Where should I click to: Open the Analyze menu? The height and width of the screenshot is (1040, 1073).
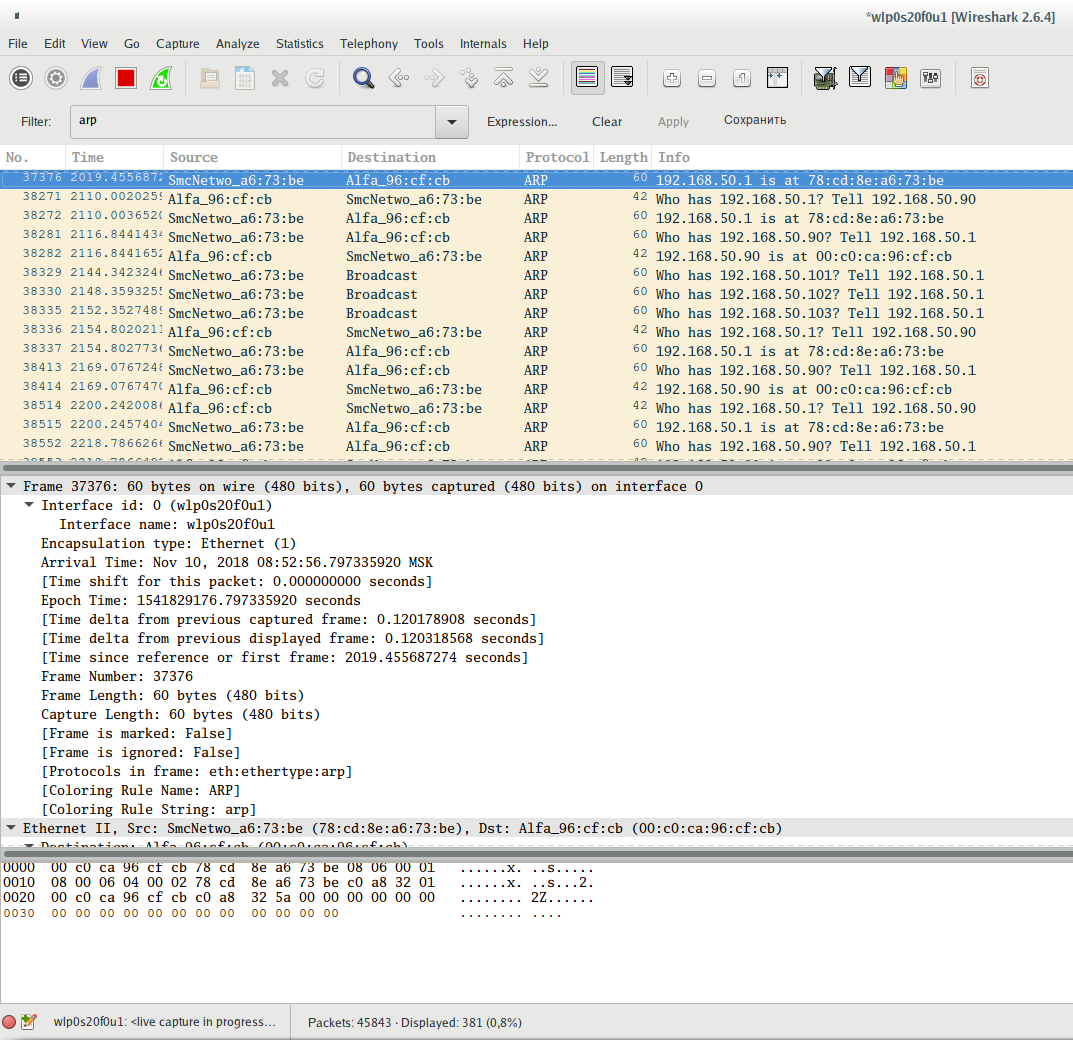(237, 44)
